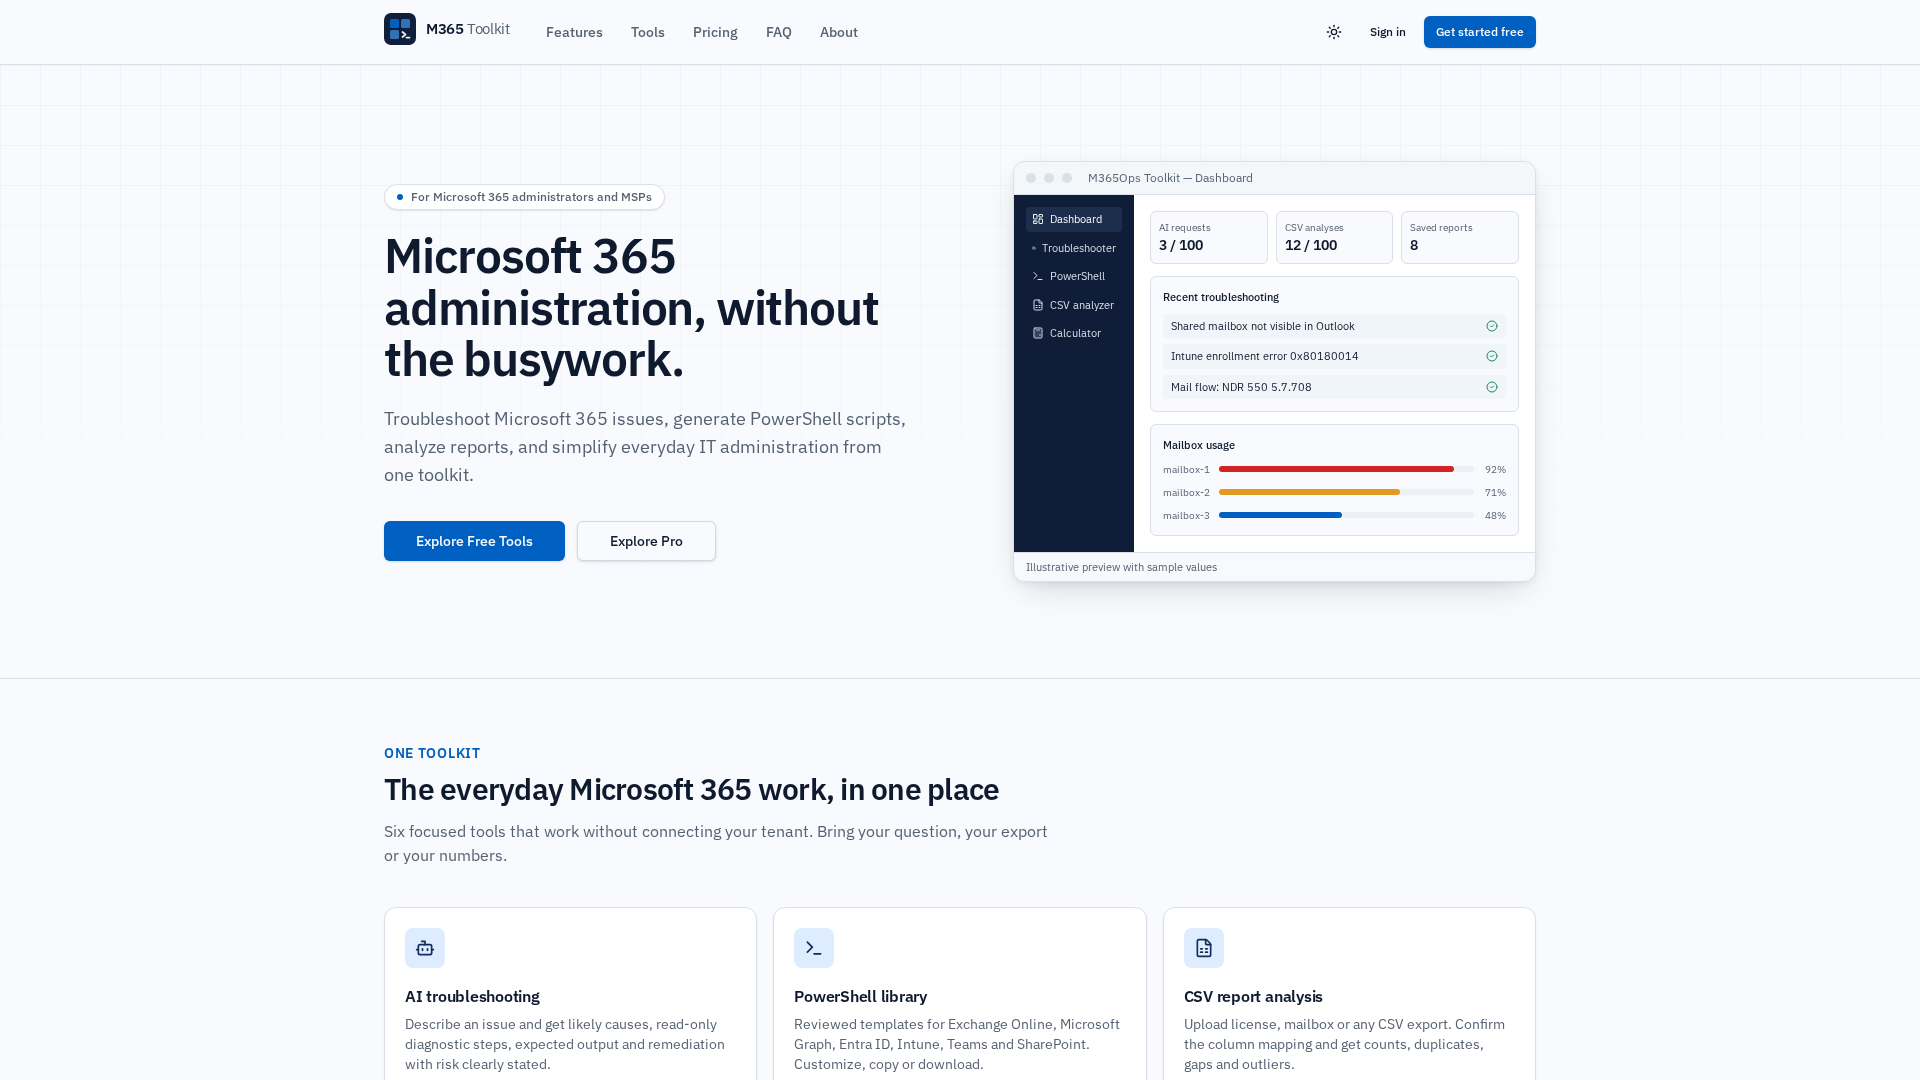The image size is (1920, 1080).
Task: Click the M365 Toolkit logo icon
Action: 400,29
